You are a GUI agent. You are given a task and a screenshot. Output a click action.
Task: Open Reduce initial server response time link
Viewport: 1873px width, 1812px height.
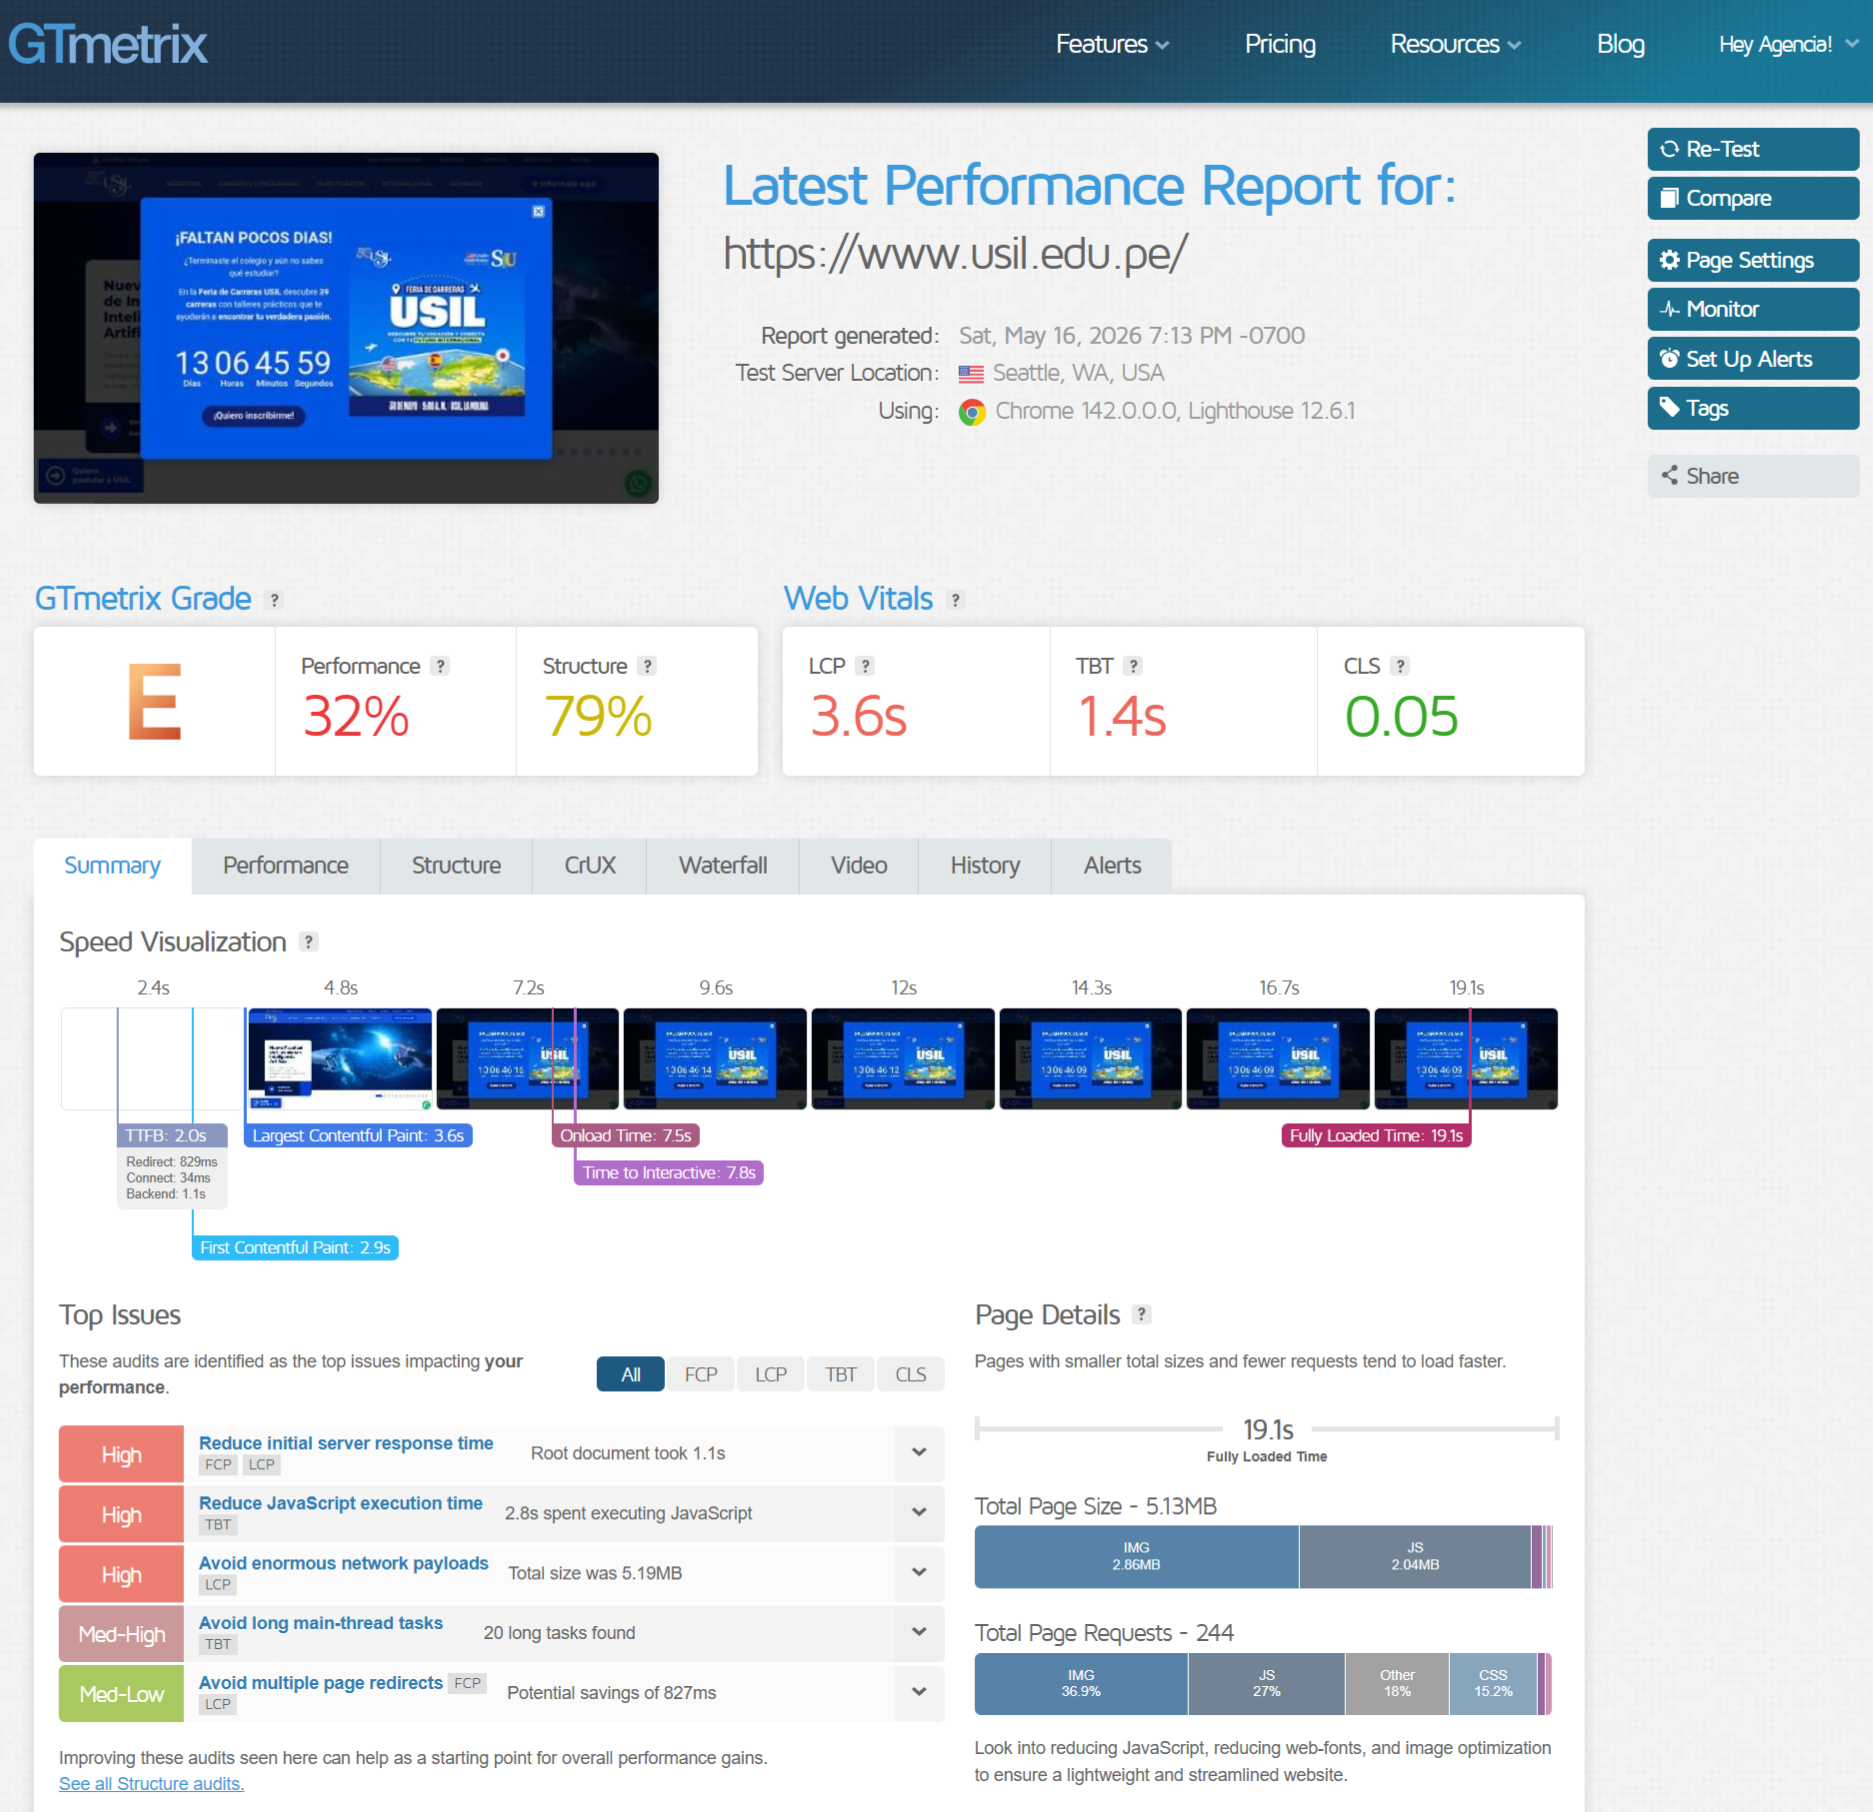tap(346, 1443)
